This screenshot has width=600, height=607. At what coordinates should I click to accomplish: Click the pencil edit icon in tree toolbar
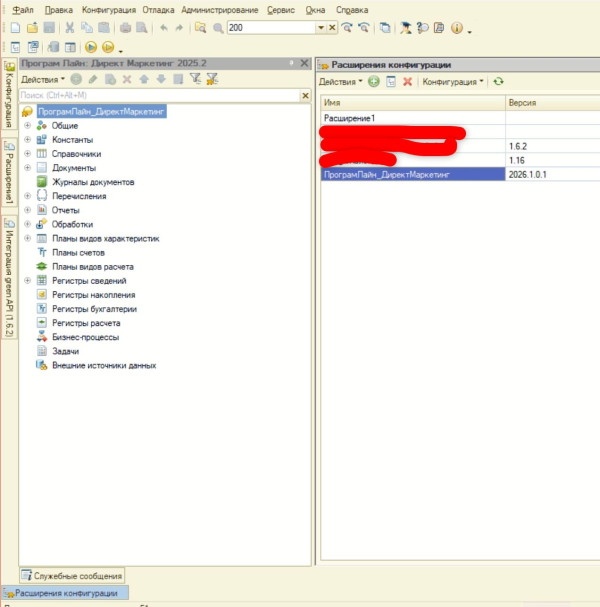93,79
